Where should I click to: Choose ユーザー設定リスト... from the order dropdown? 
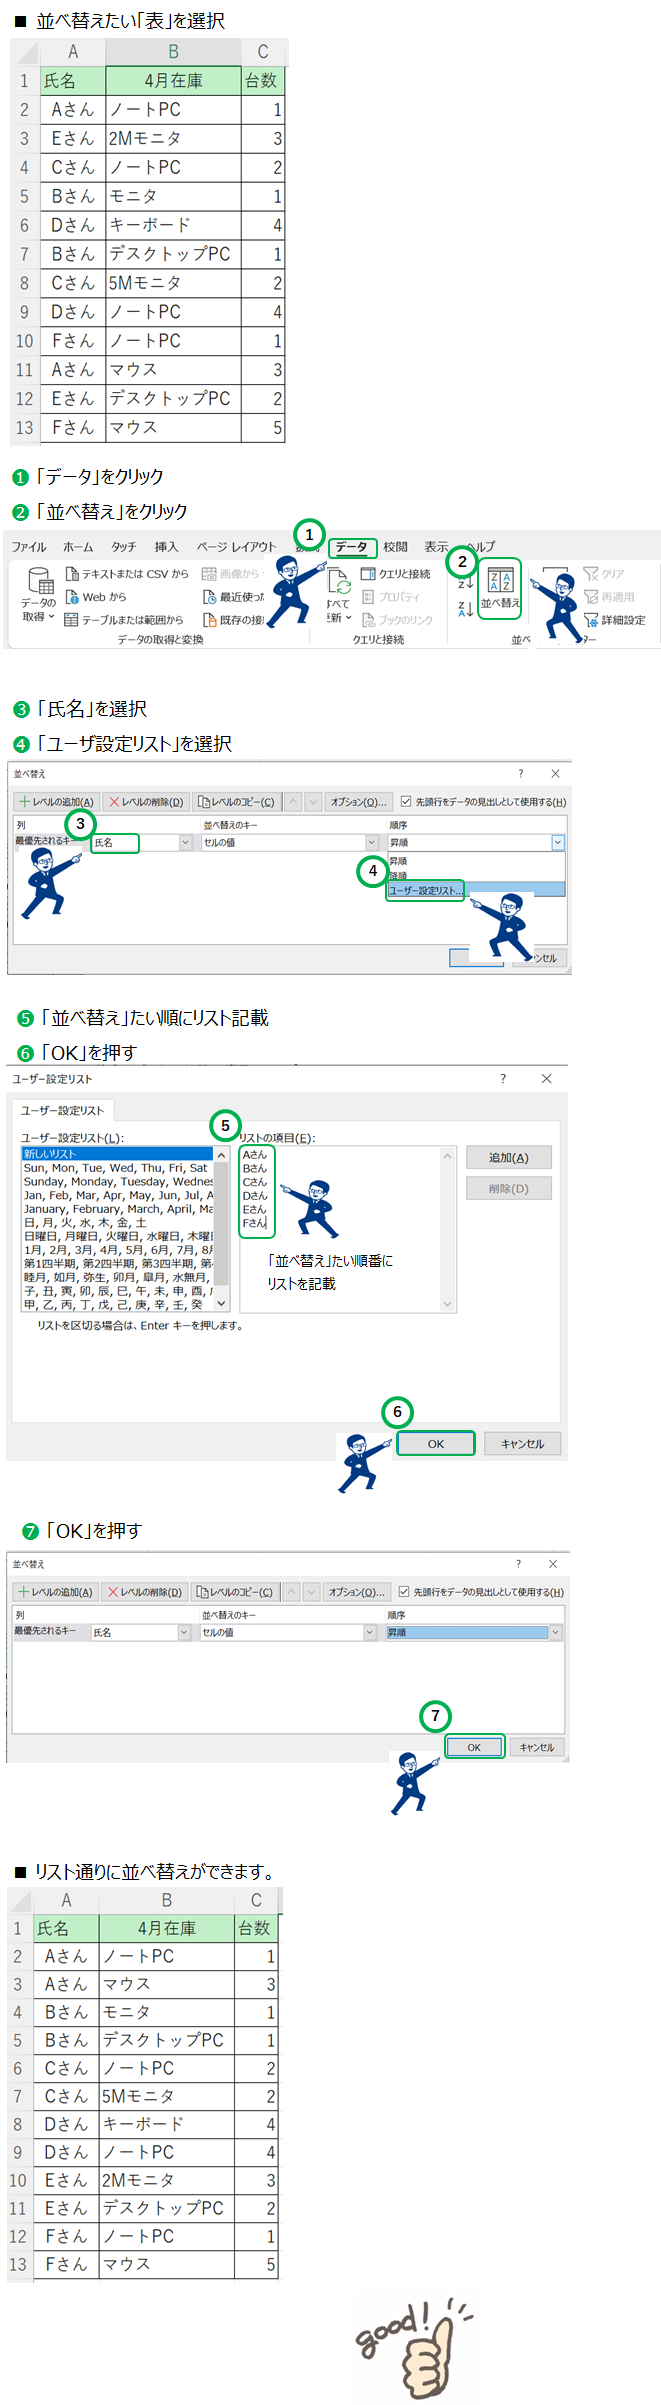[425, 890]
